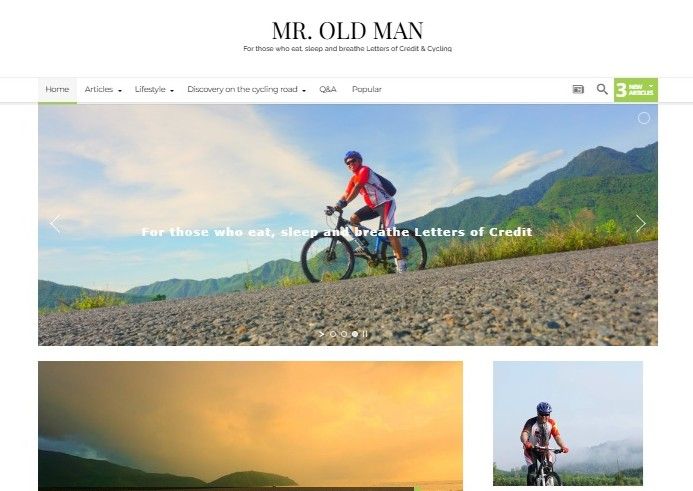Go to previous slide with left arrow

(x=55, y=224)
